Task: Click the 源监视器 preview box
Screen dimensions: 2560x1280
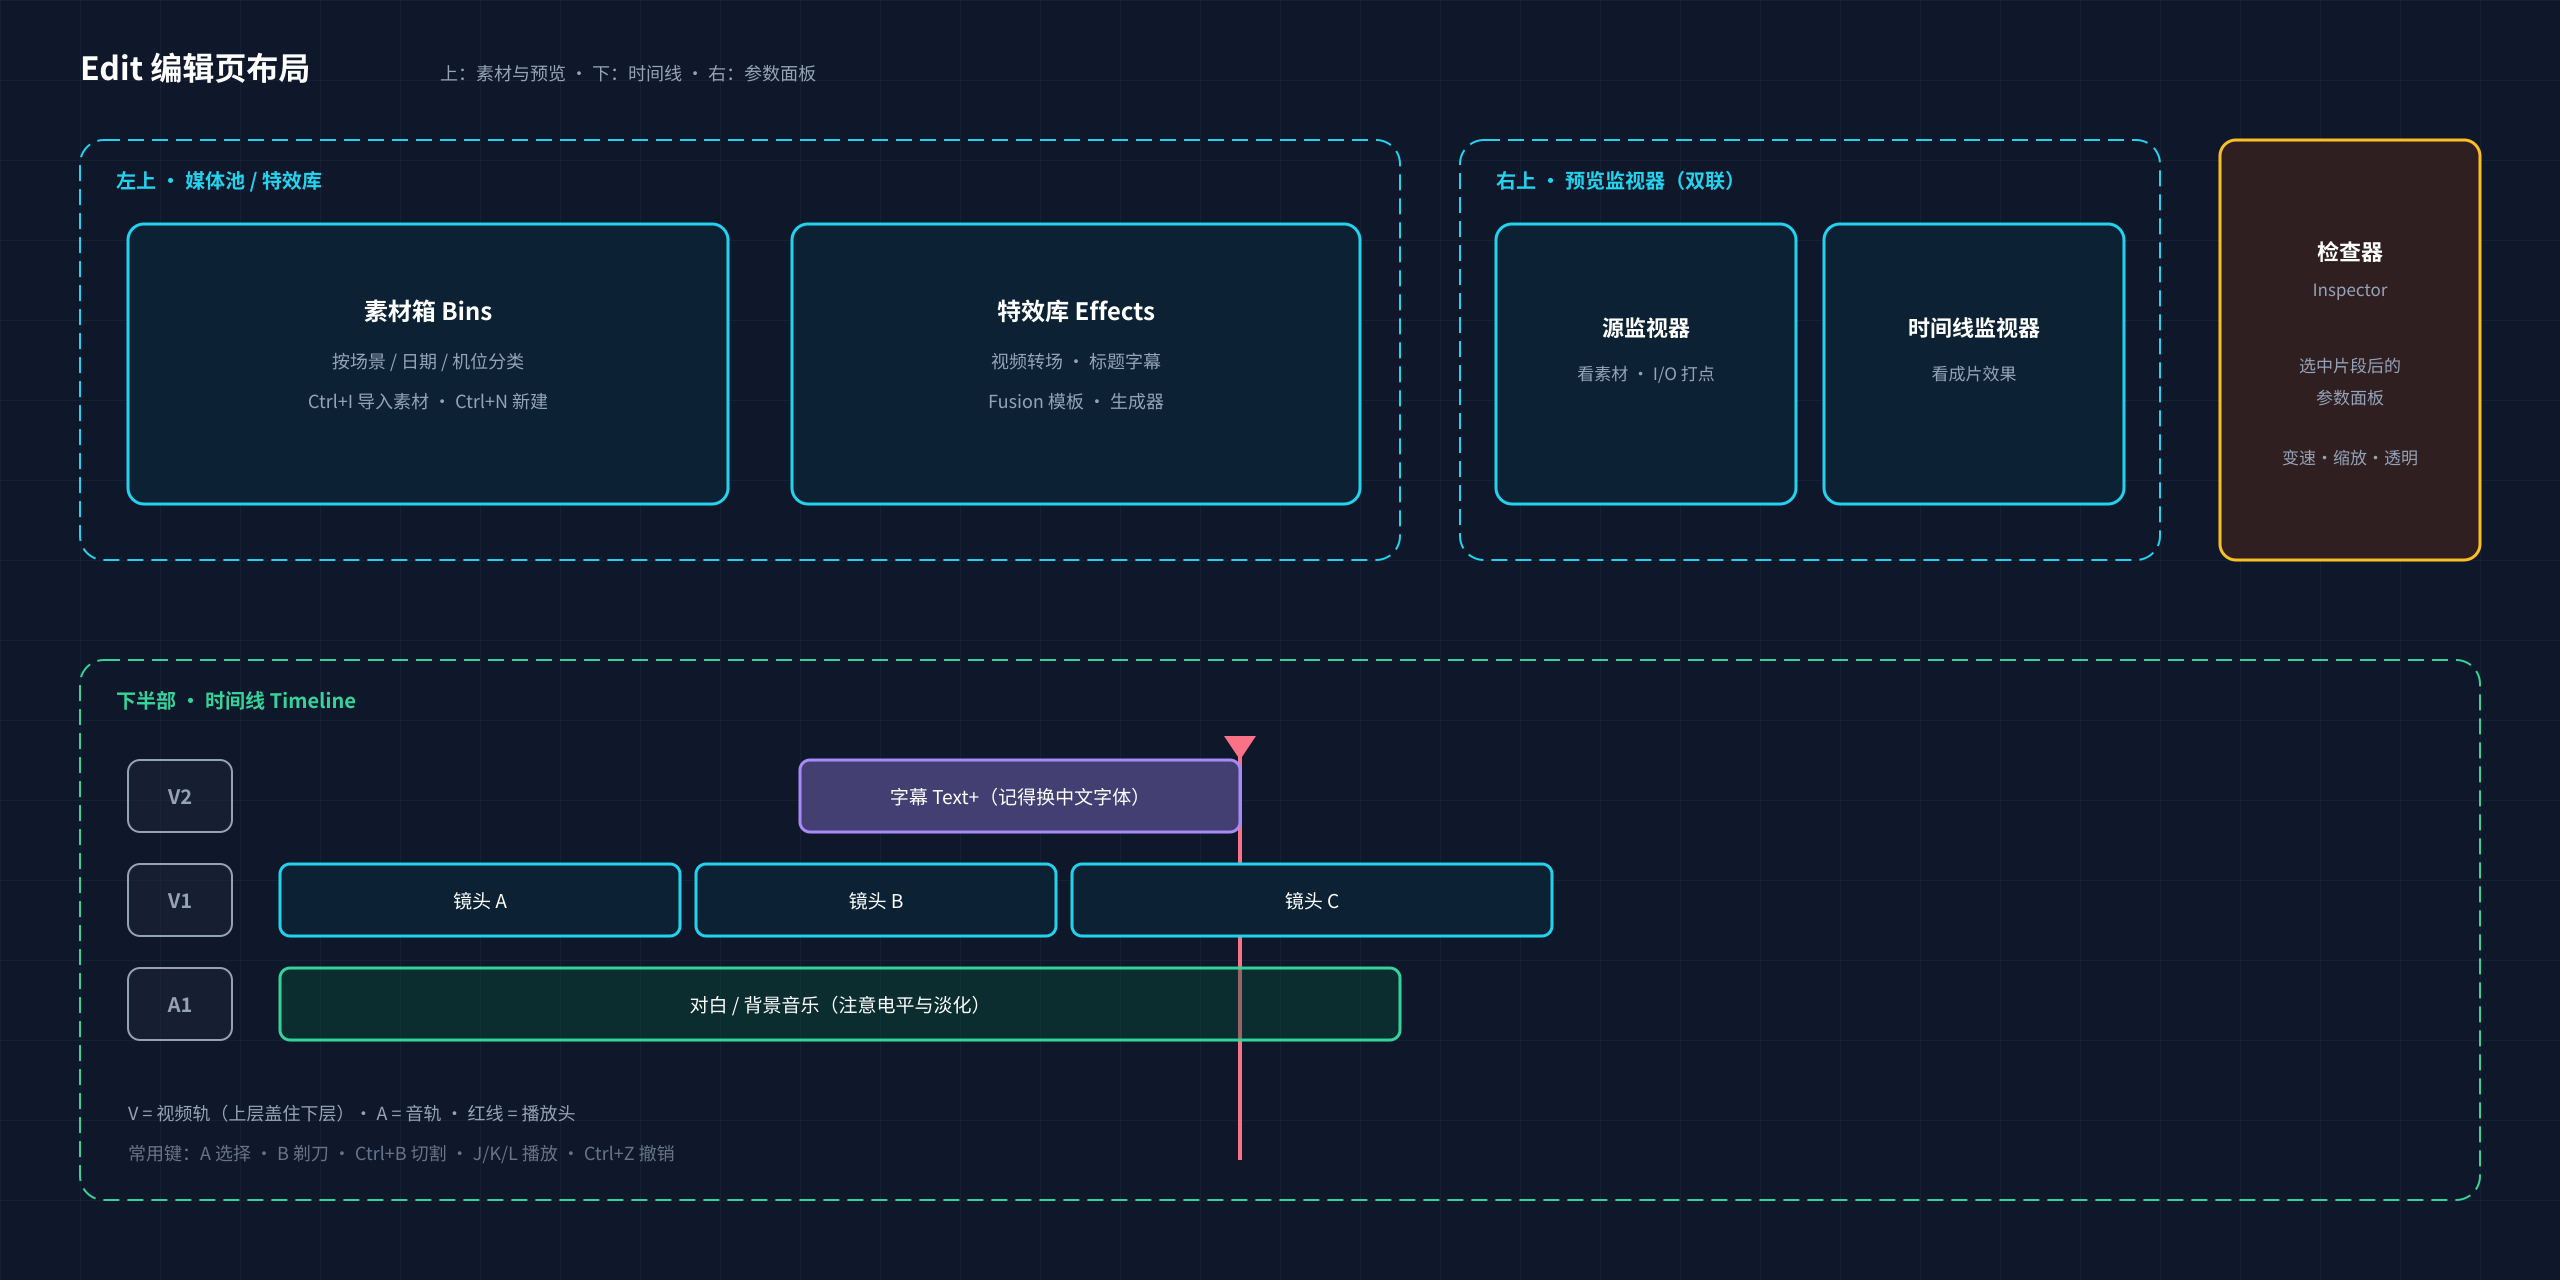Action: point(1646,364)
